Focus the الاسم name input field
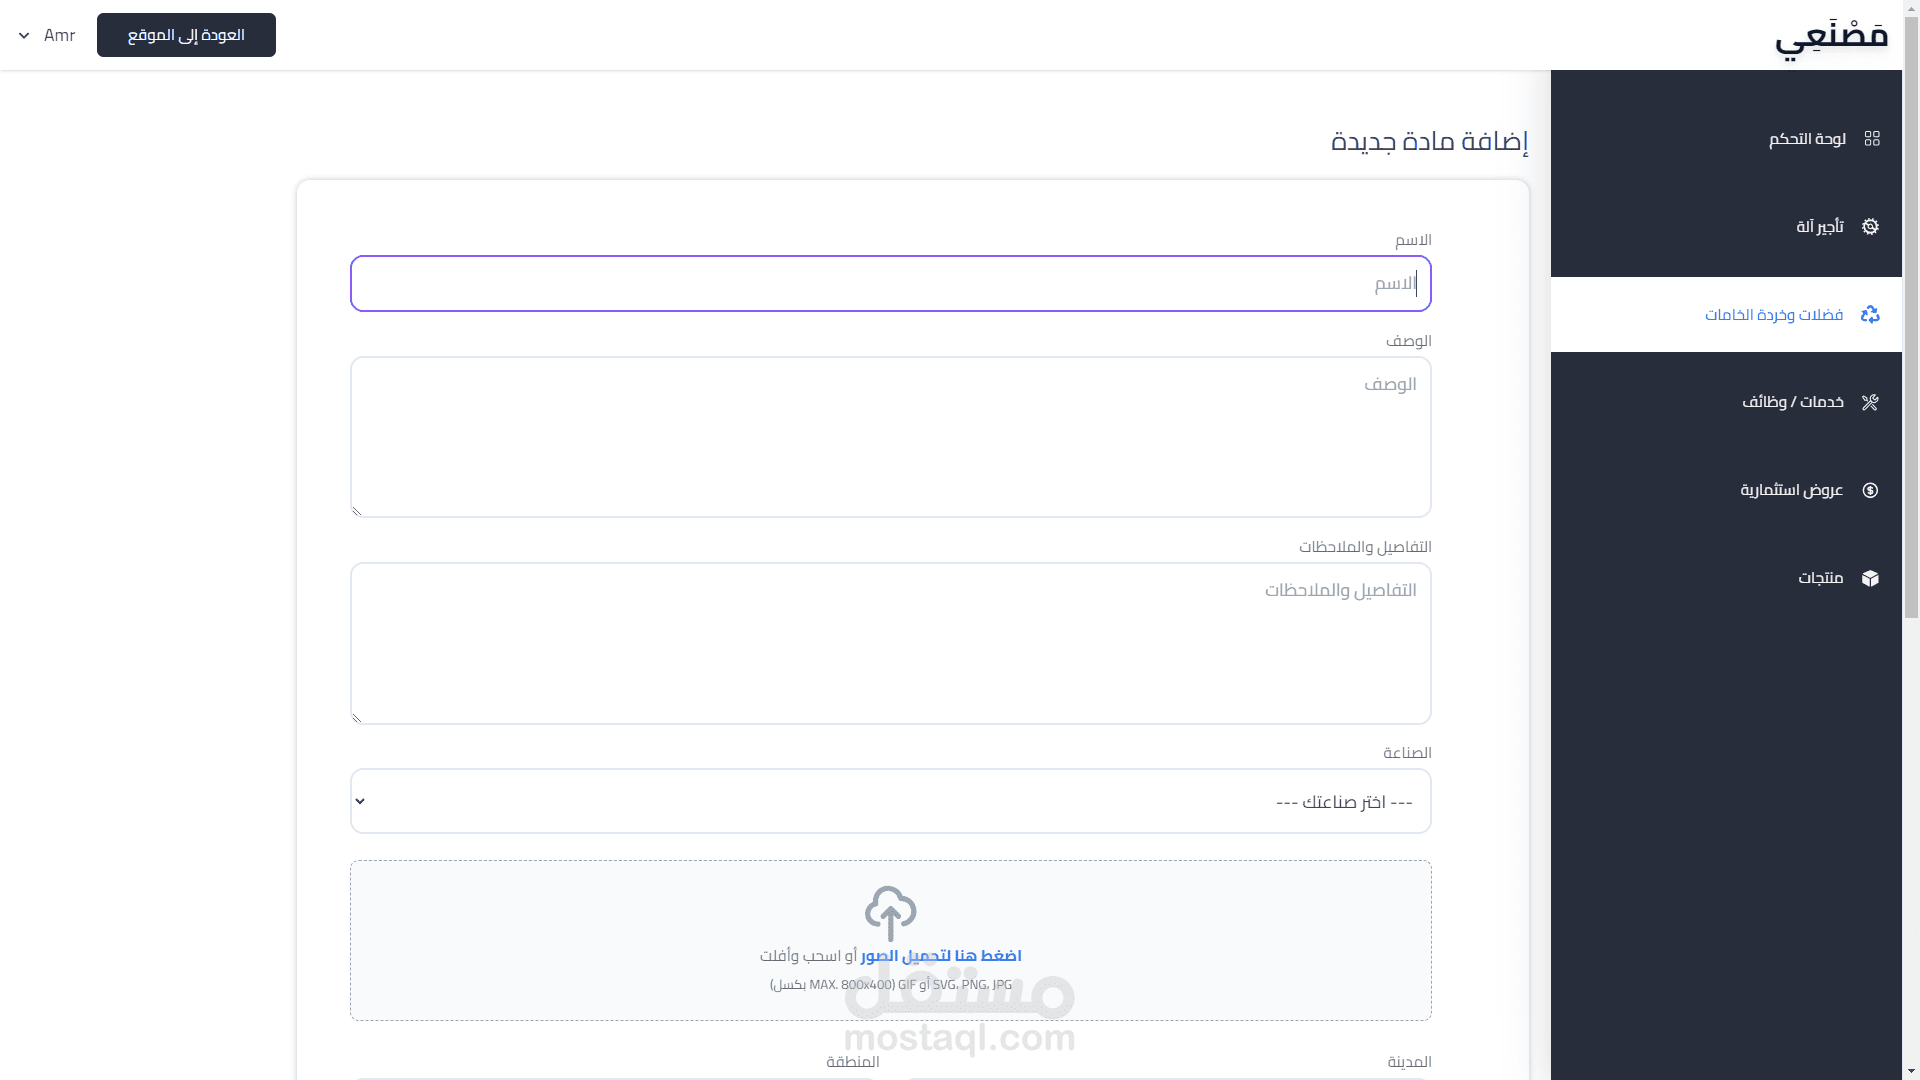The height and width of the screenshot is (1080, 1920). [x=890, y=284]
